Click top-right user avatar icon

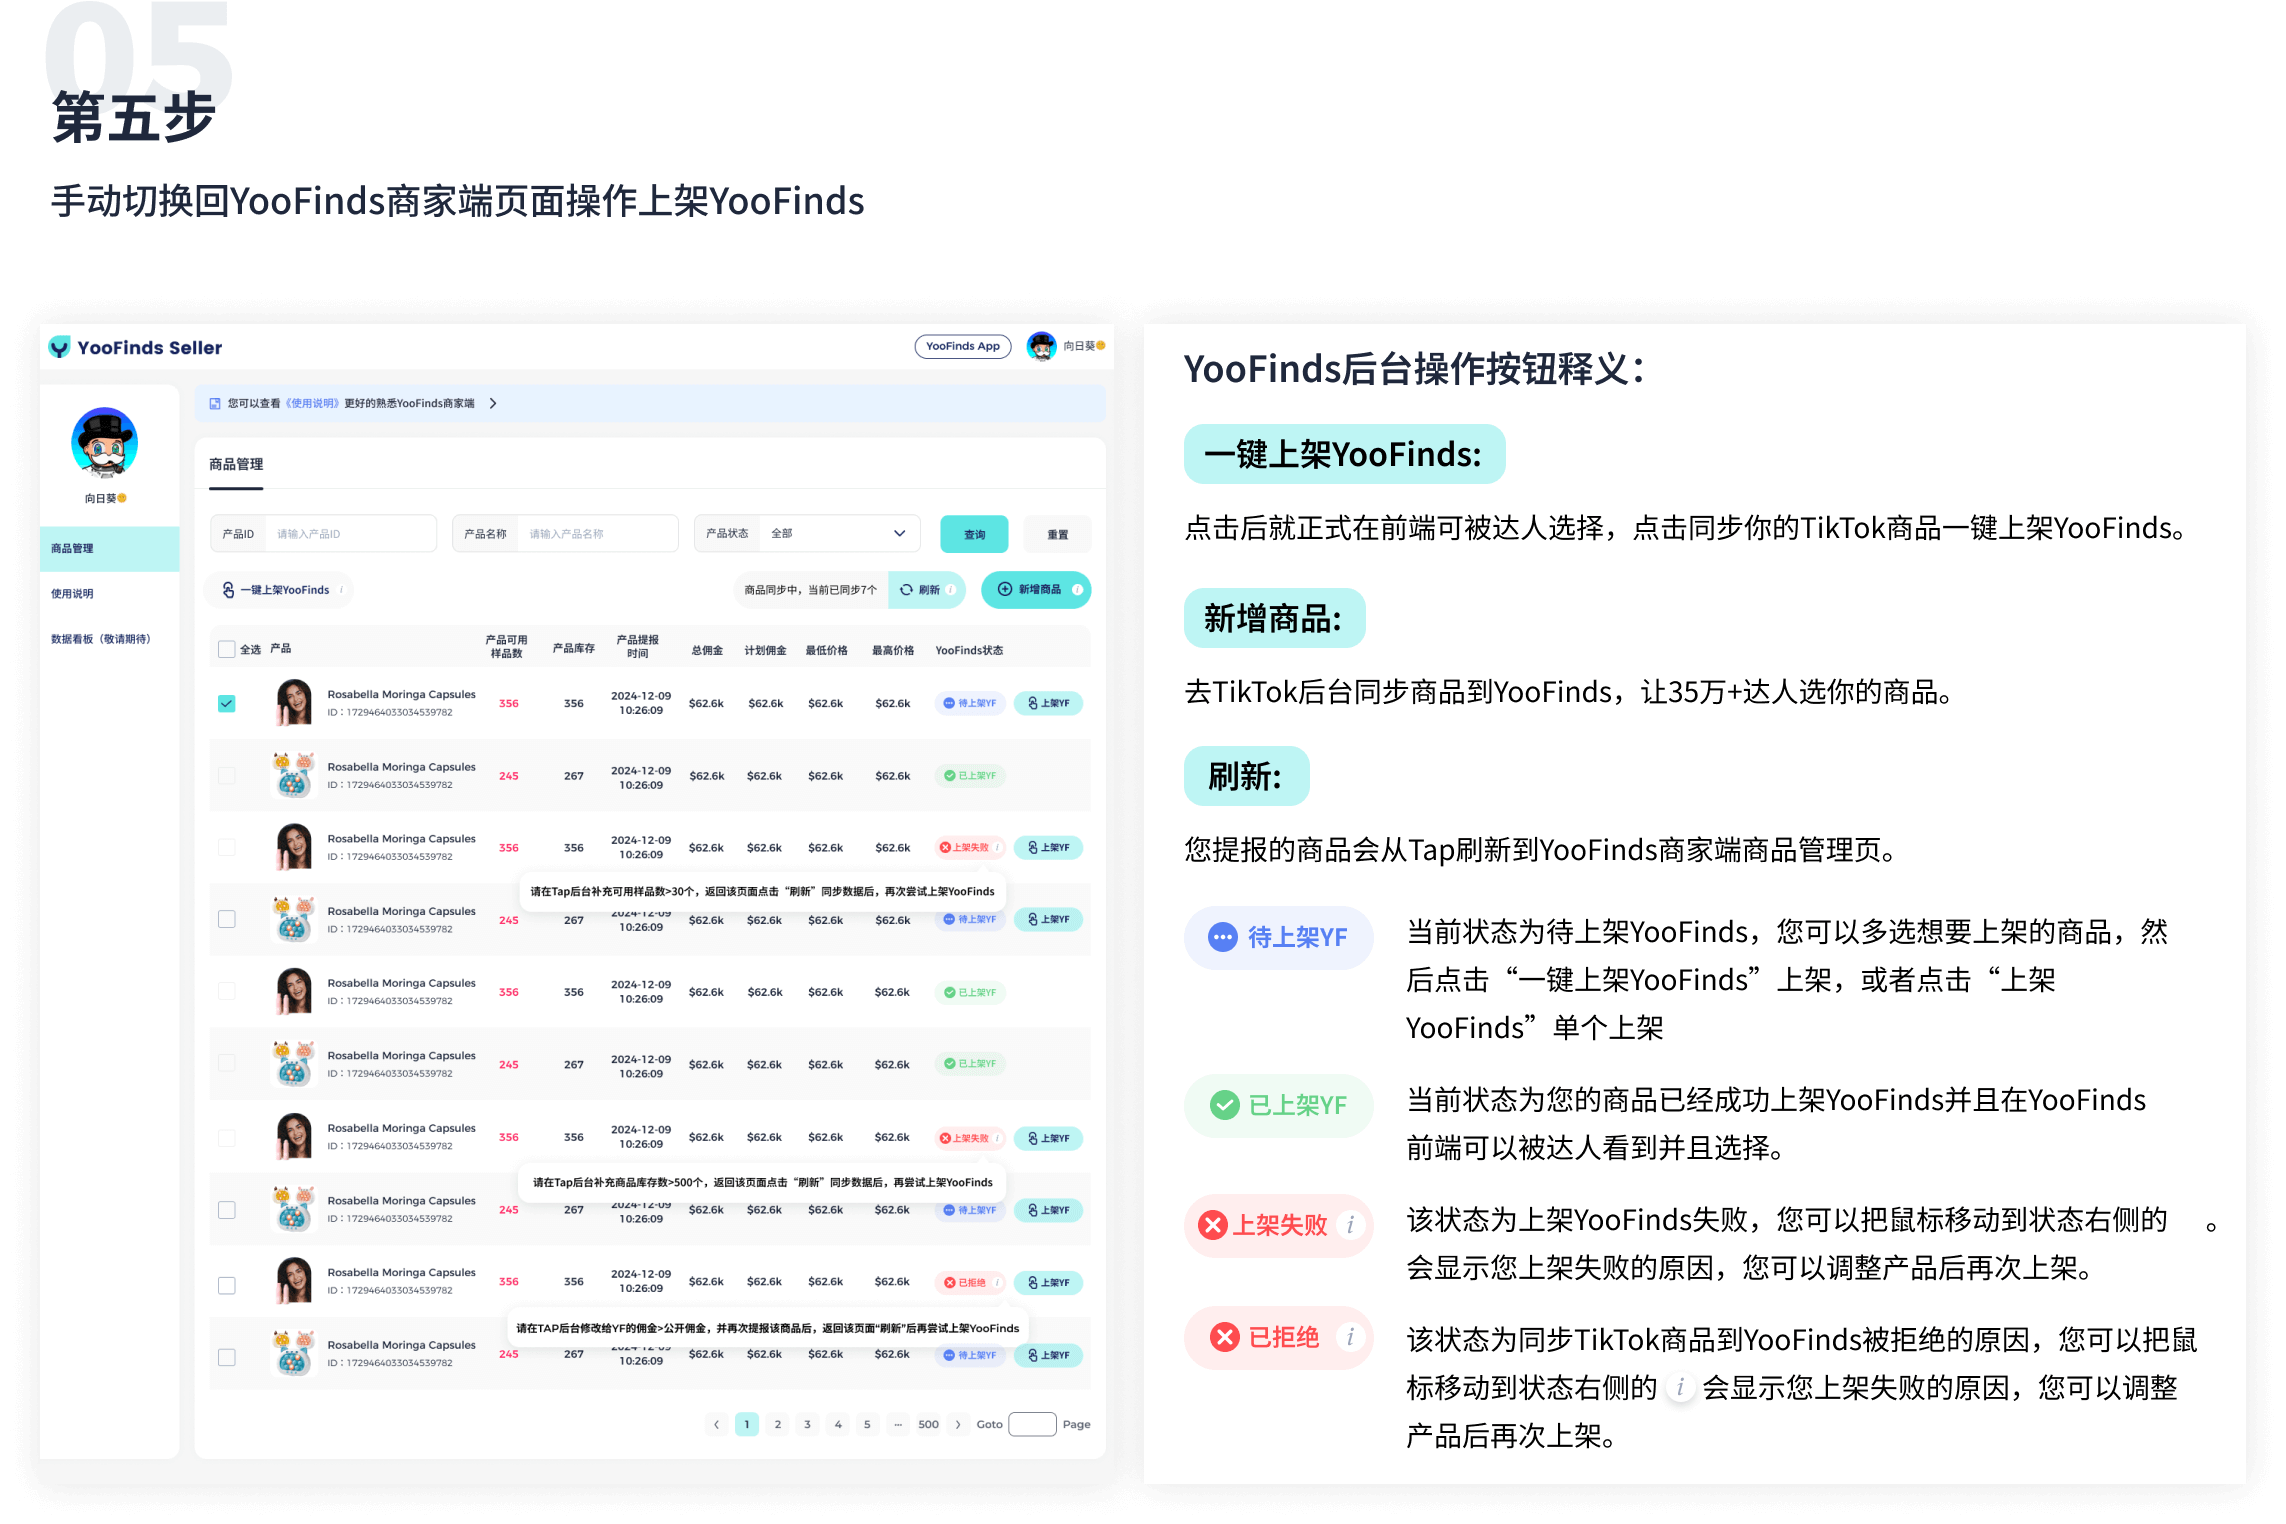point(1041,346)
